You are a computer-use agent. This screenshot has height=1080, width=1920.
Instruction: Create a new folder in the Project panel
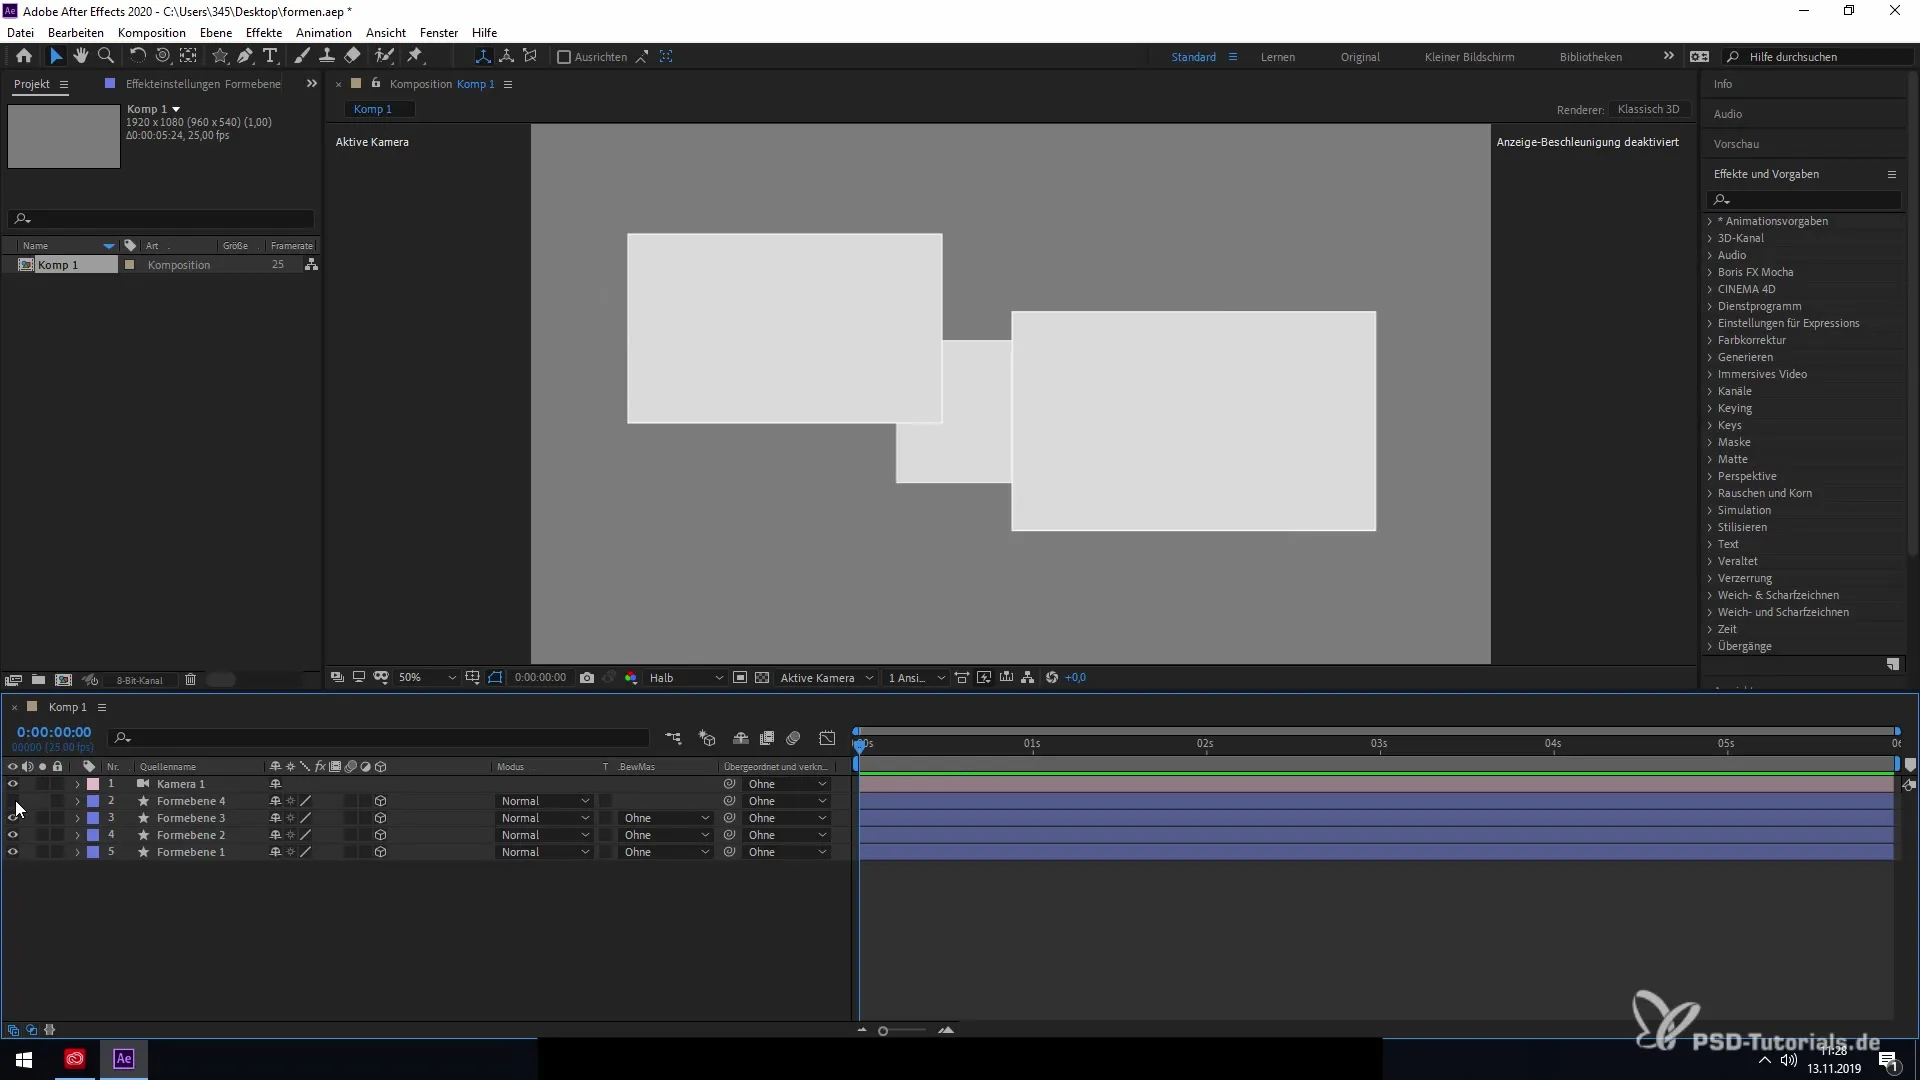tap(38, 680)
